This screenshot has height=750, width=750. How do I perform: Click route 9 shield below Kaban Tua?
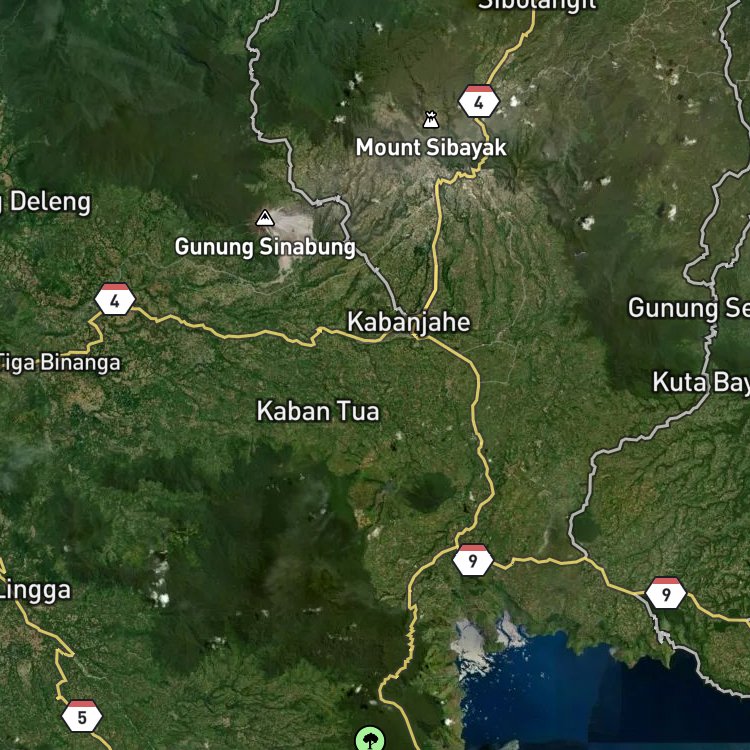click(473, 560)
